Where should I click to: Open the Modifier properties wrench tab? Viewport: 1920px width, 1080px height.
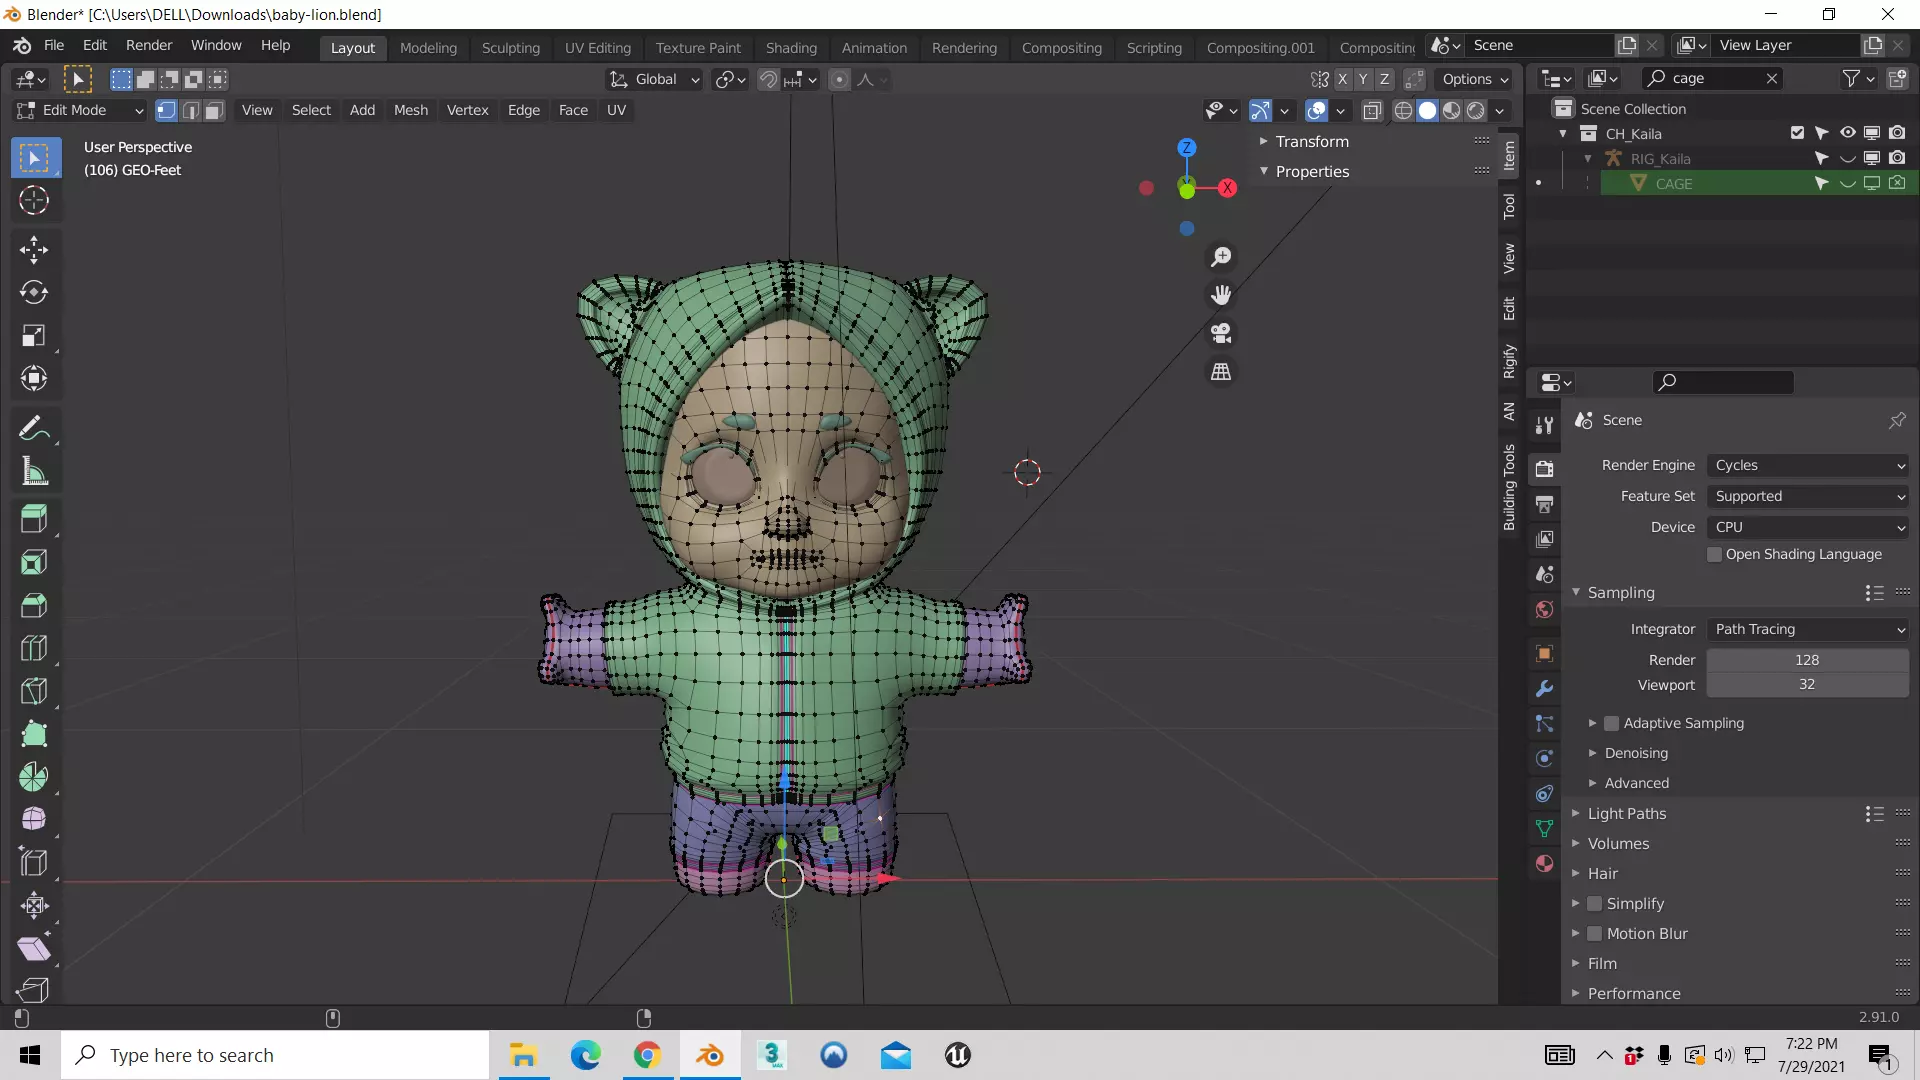pyautogui.click(x=1544, y=689)
